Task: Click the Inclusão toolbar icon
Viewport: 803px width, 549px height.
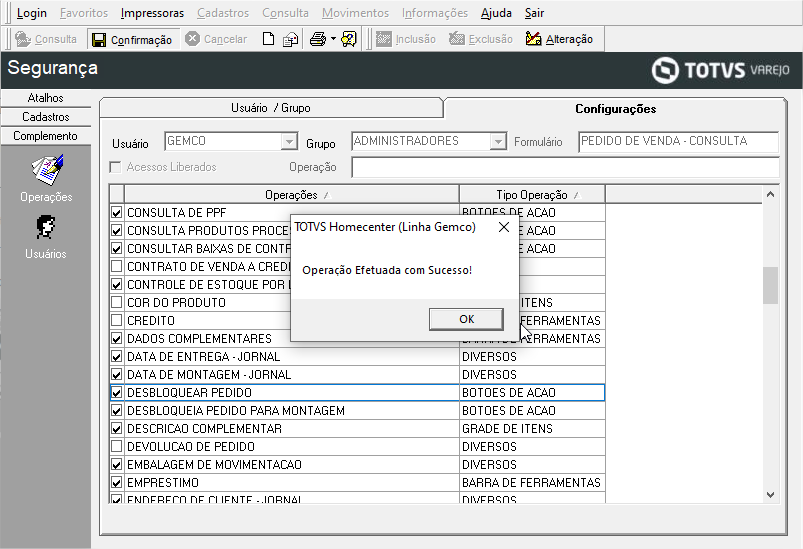Action: [x=384, y=39]
